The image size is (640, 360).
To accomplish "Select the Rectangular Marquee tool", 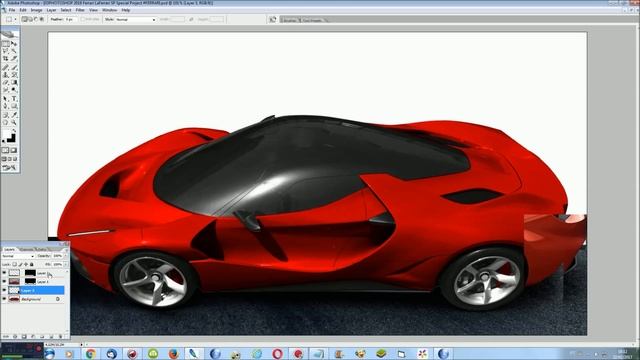I will click(x=5, y=43).
